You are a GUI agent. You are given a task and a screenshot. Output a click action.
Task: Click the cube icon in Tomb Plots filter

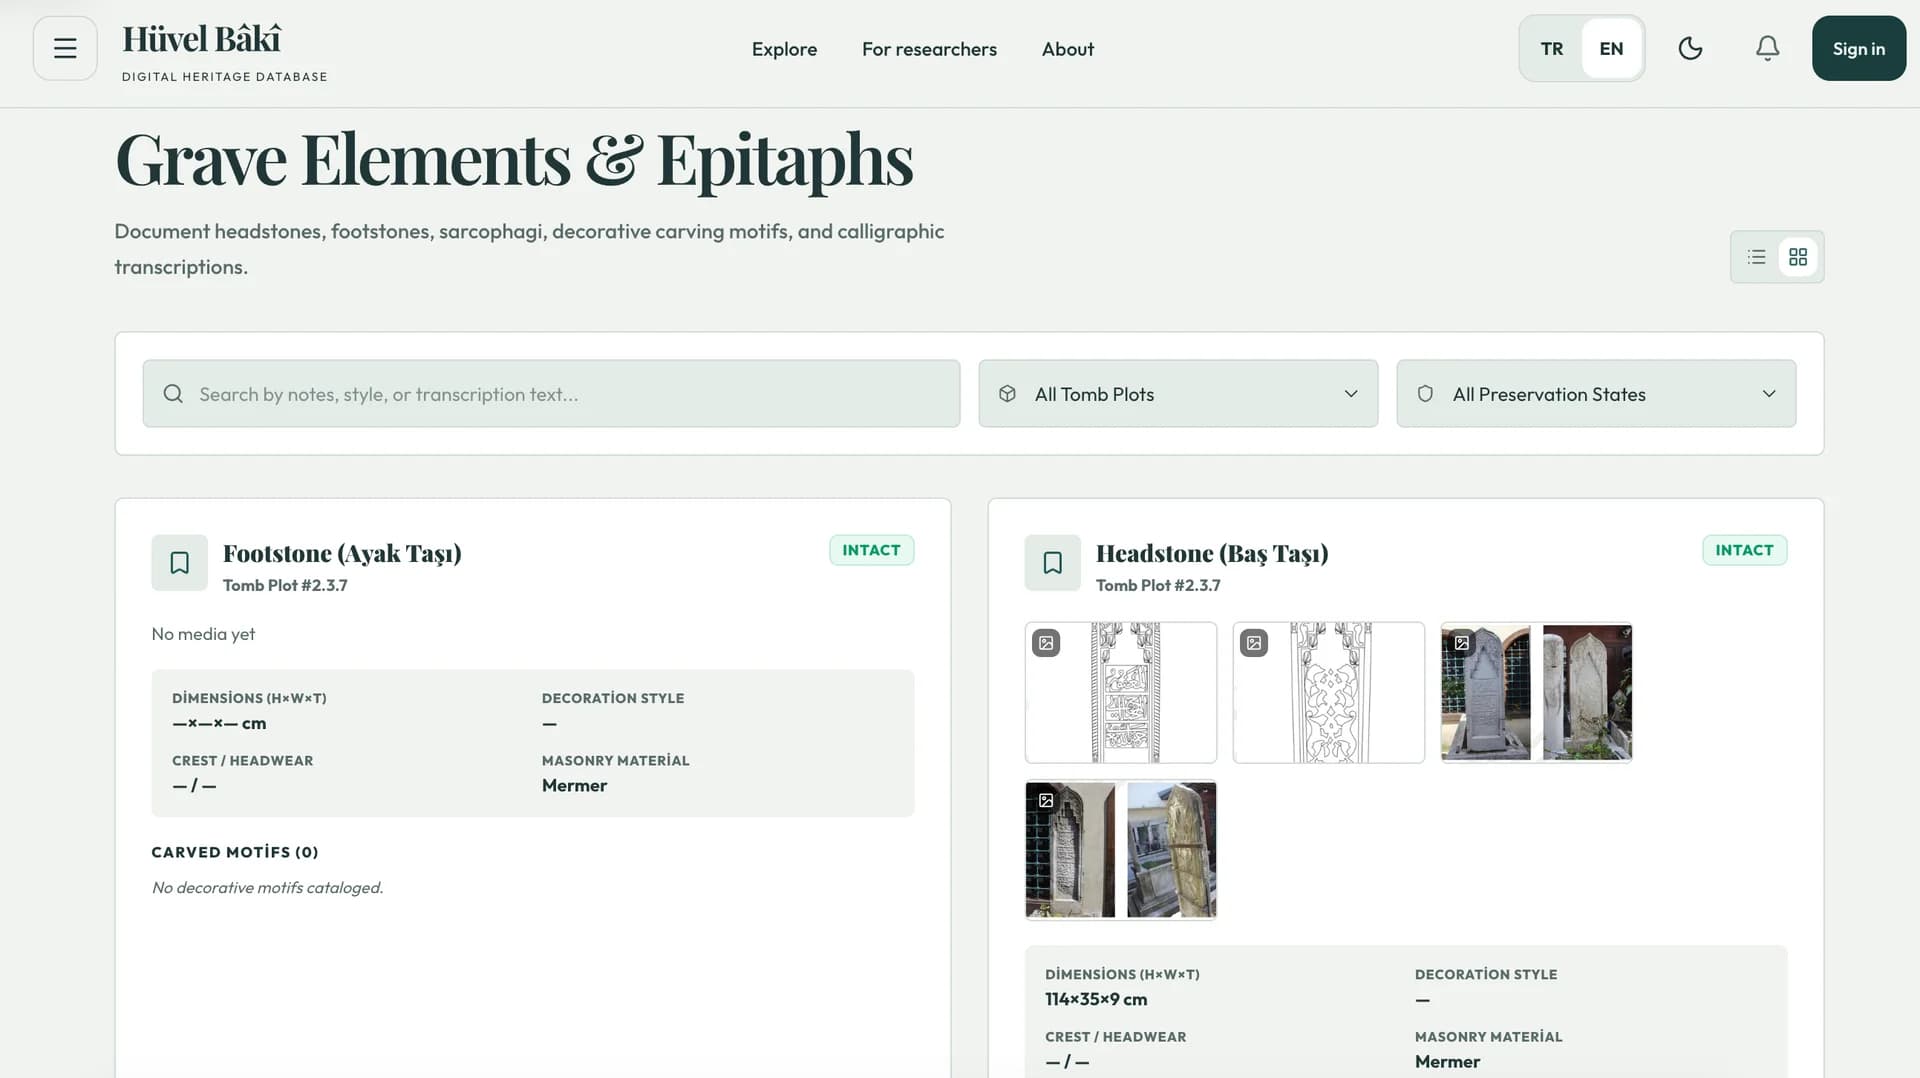(x=1007, y=394)
